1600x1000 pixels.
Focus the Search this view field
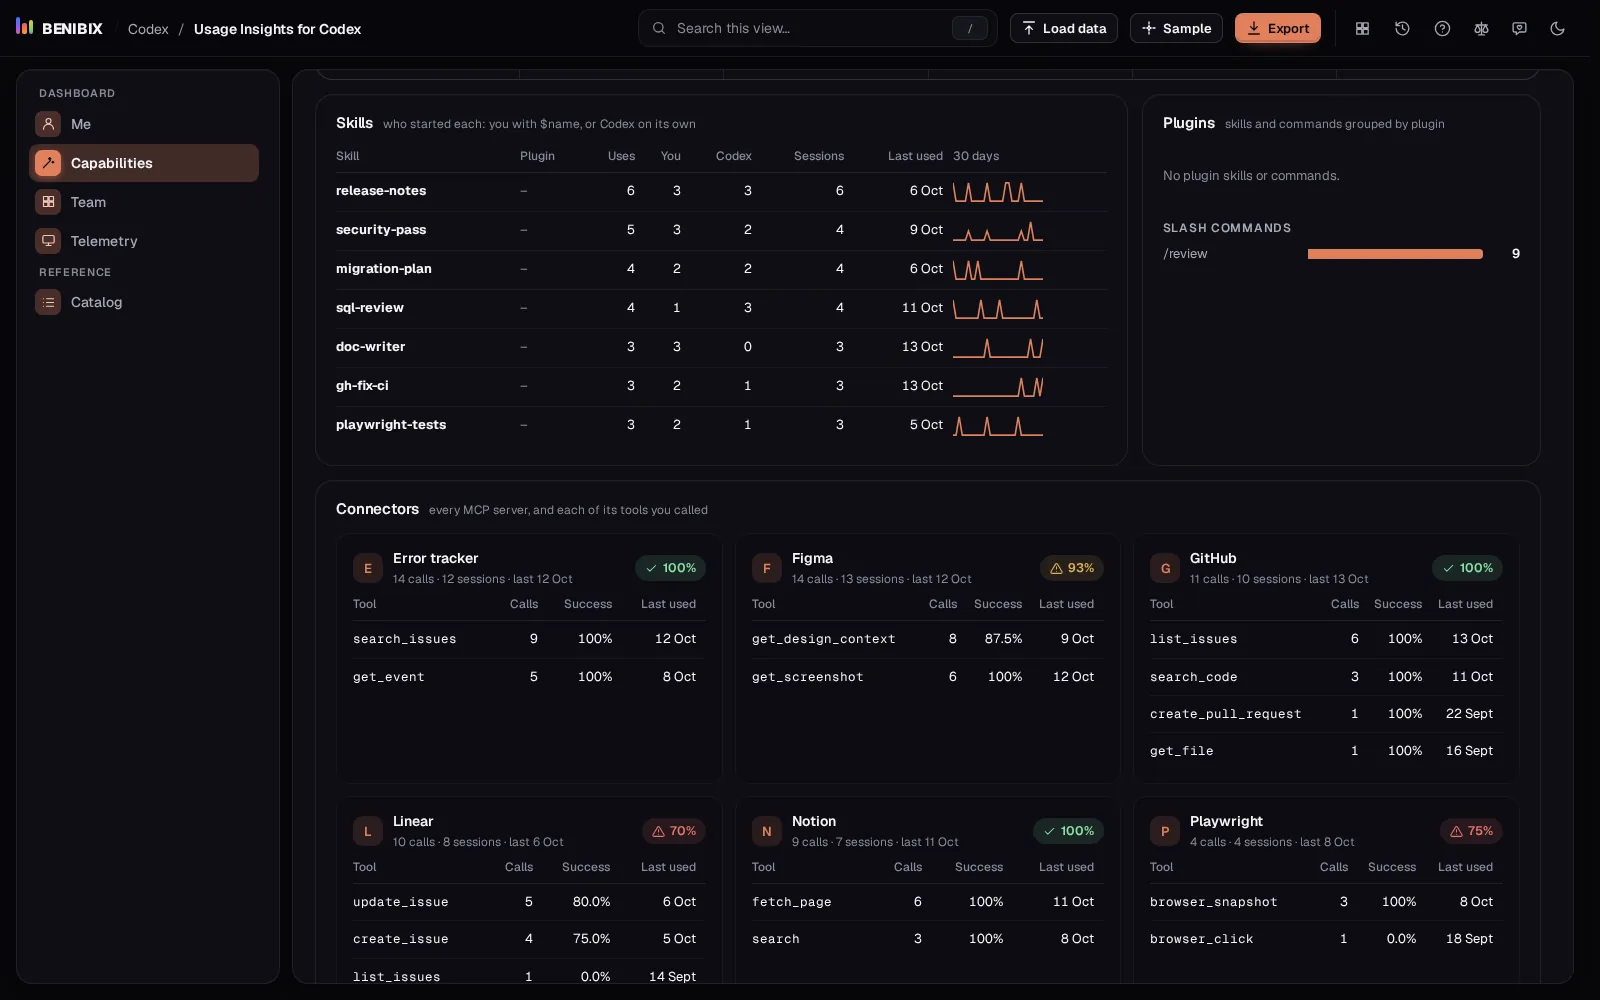click(818, 28)
